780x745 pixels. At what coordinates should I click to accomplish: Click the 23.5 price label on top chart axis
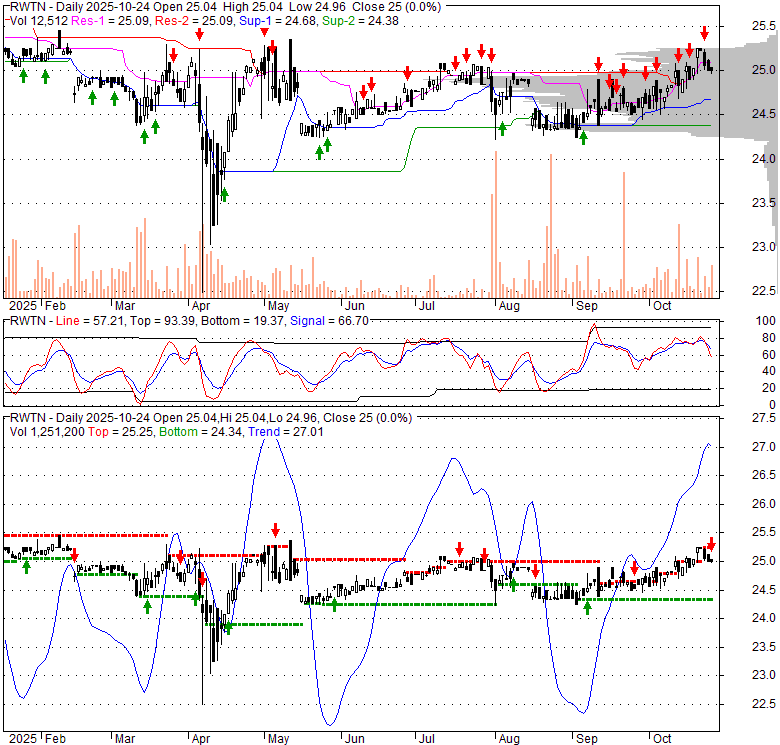coord(763,203)
